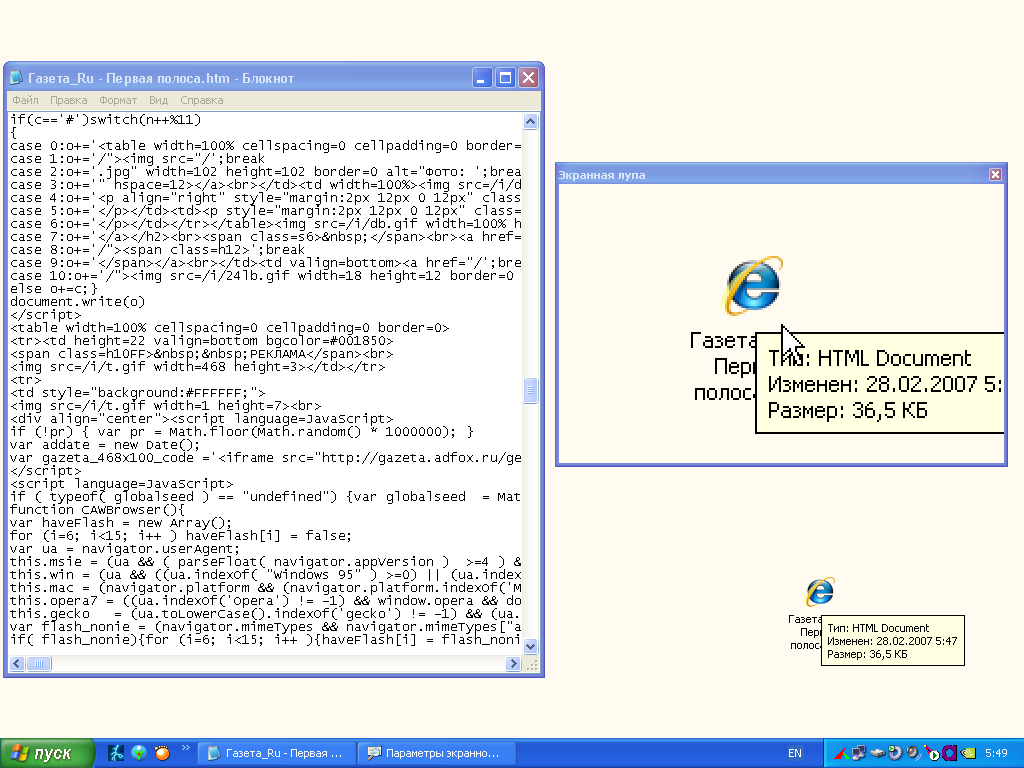
Task: Click the system tray clock
Action: (997, 753)
